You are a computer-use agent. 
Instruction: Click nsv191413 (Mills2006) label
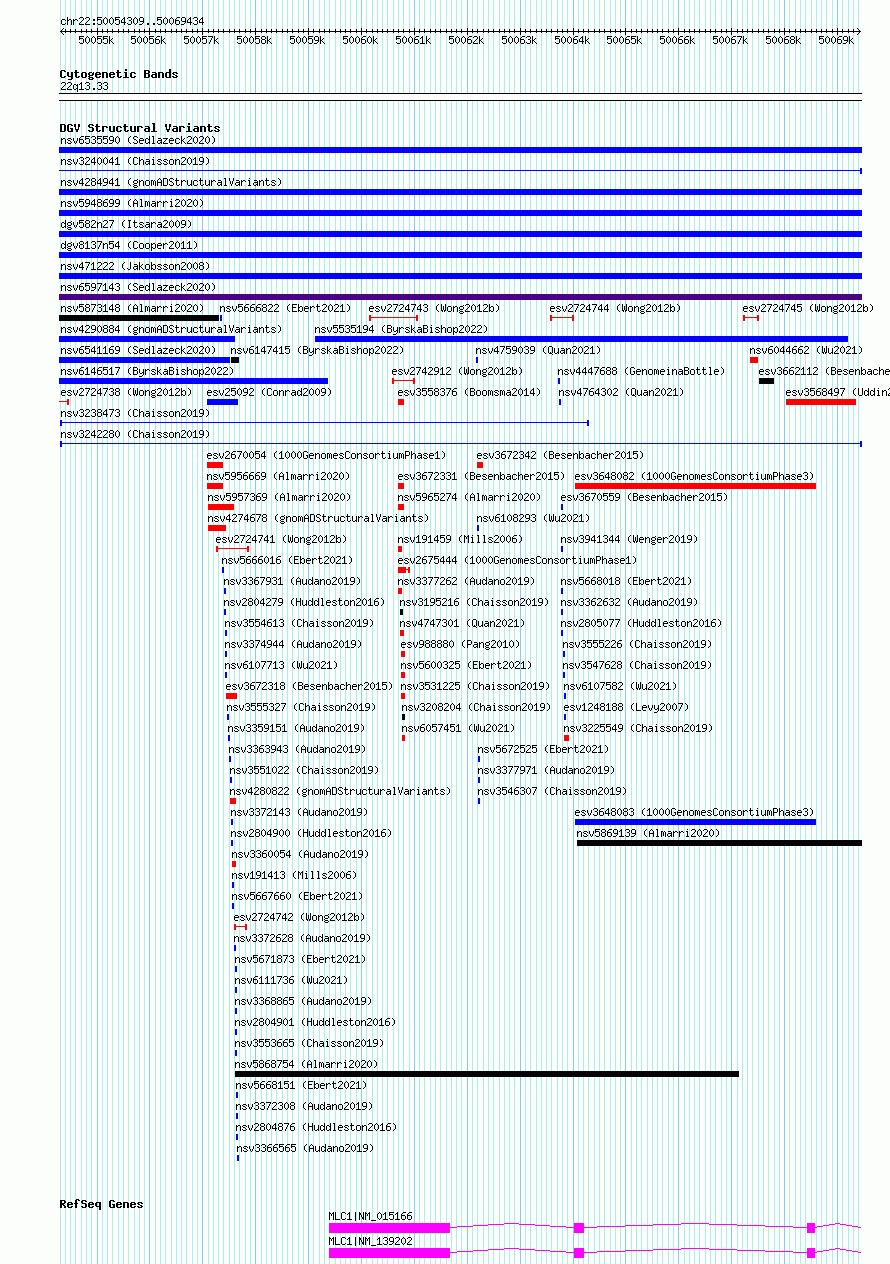[296, 876]
